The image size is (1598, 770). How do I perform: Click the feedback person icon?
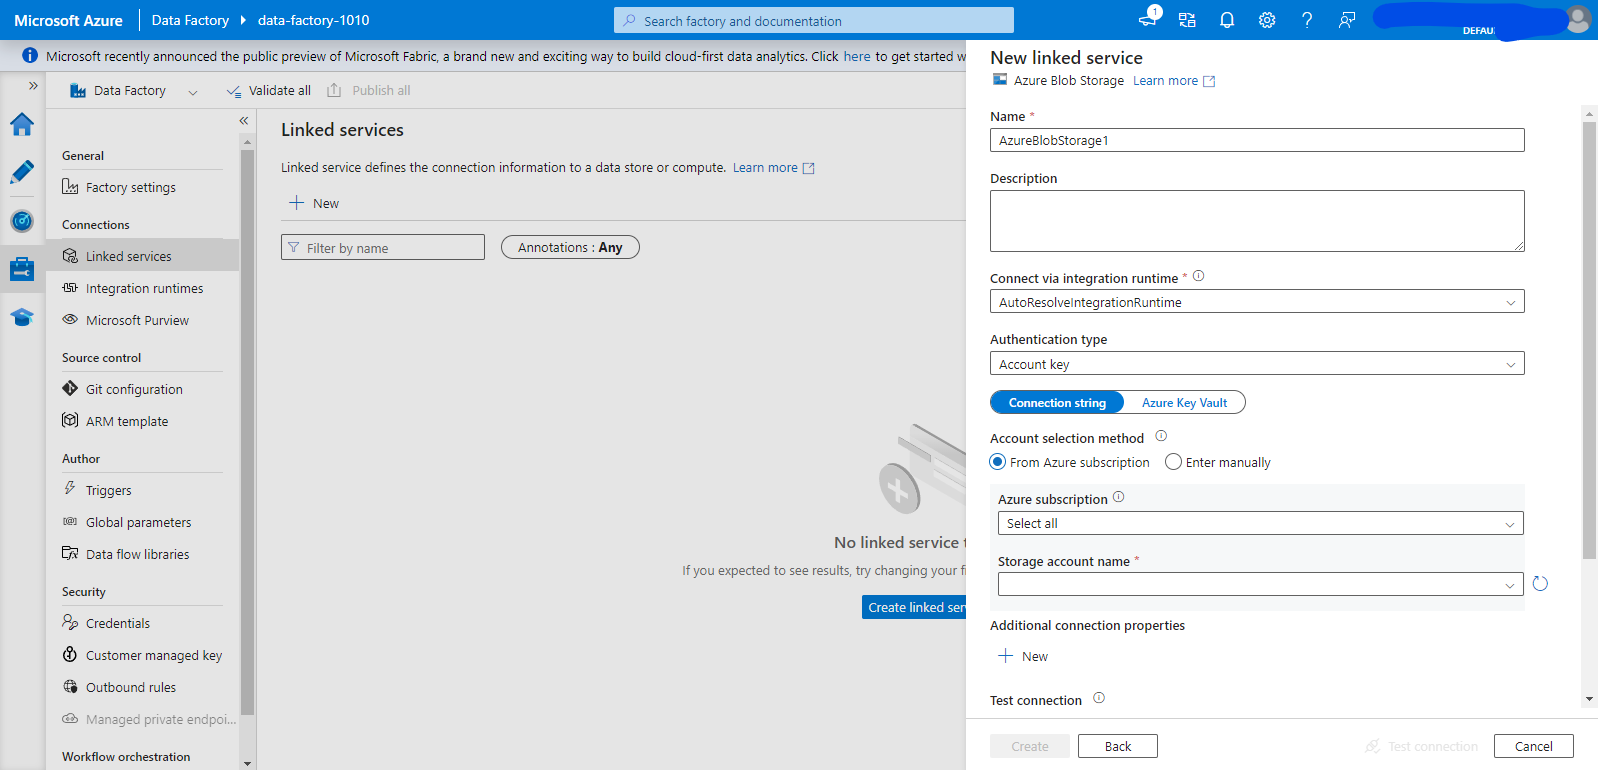(1347, 20)
